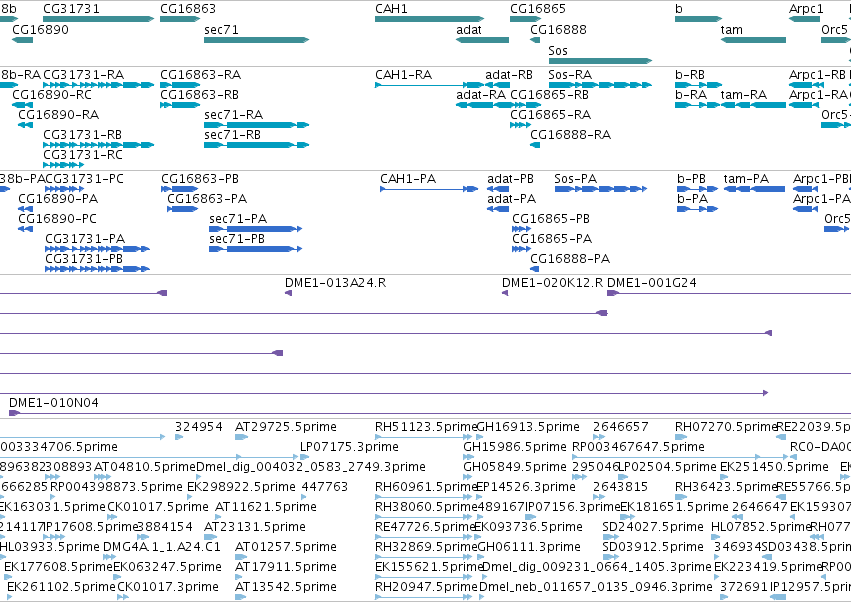
Task: Select the CG31731 gene label
Action: pos(71,9)
